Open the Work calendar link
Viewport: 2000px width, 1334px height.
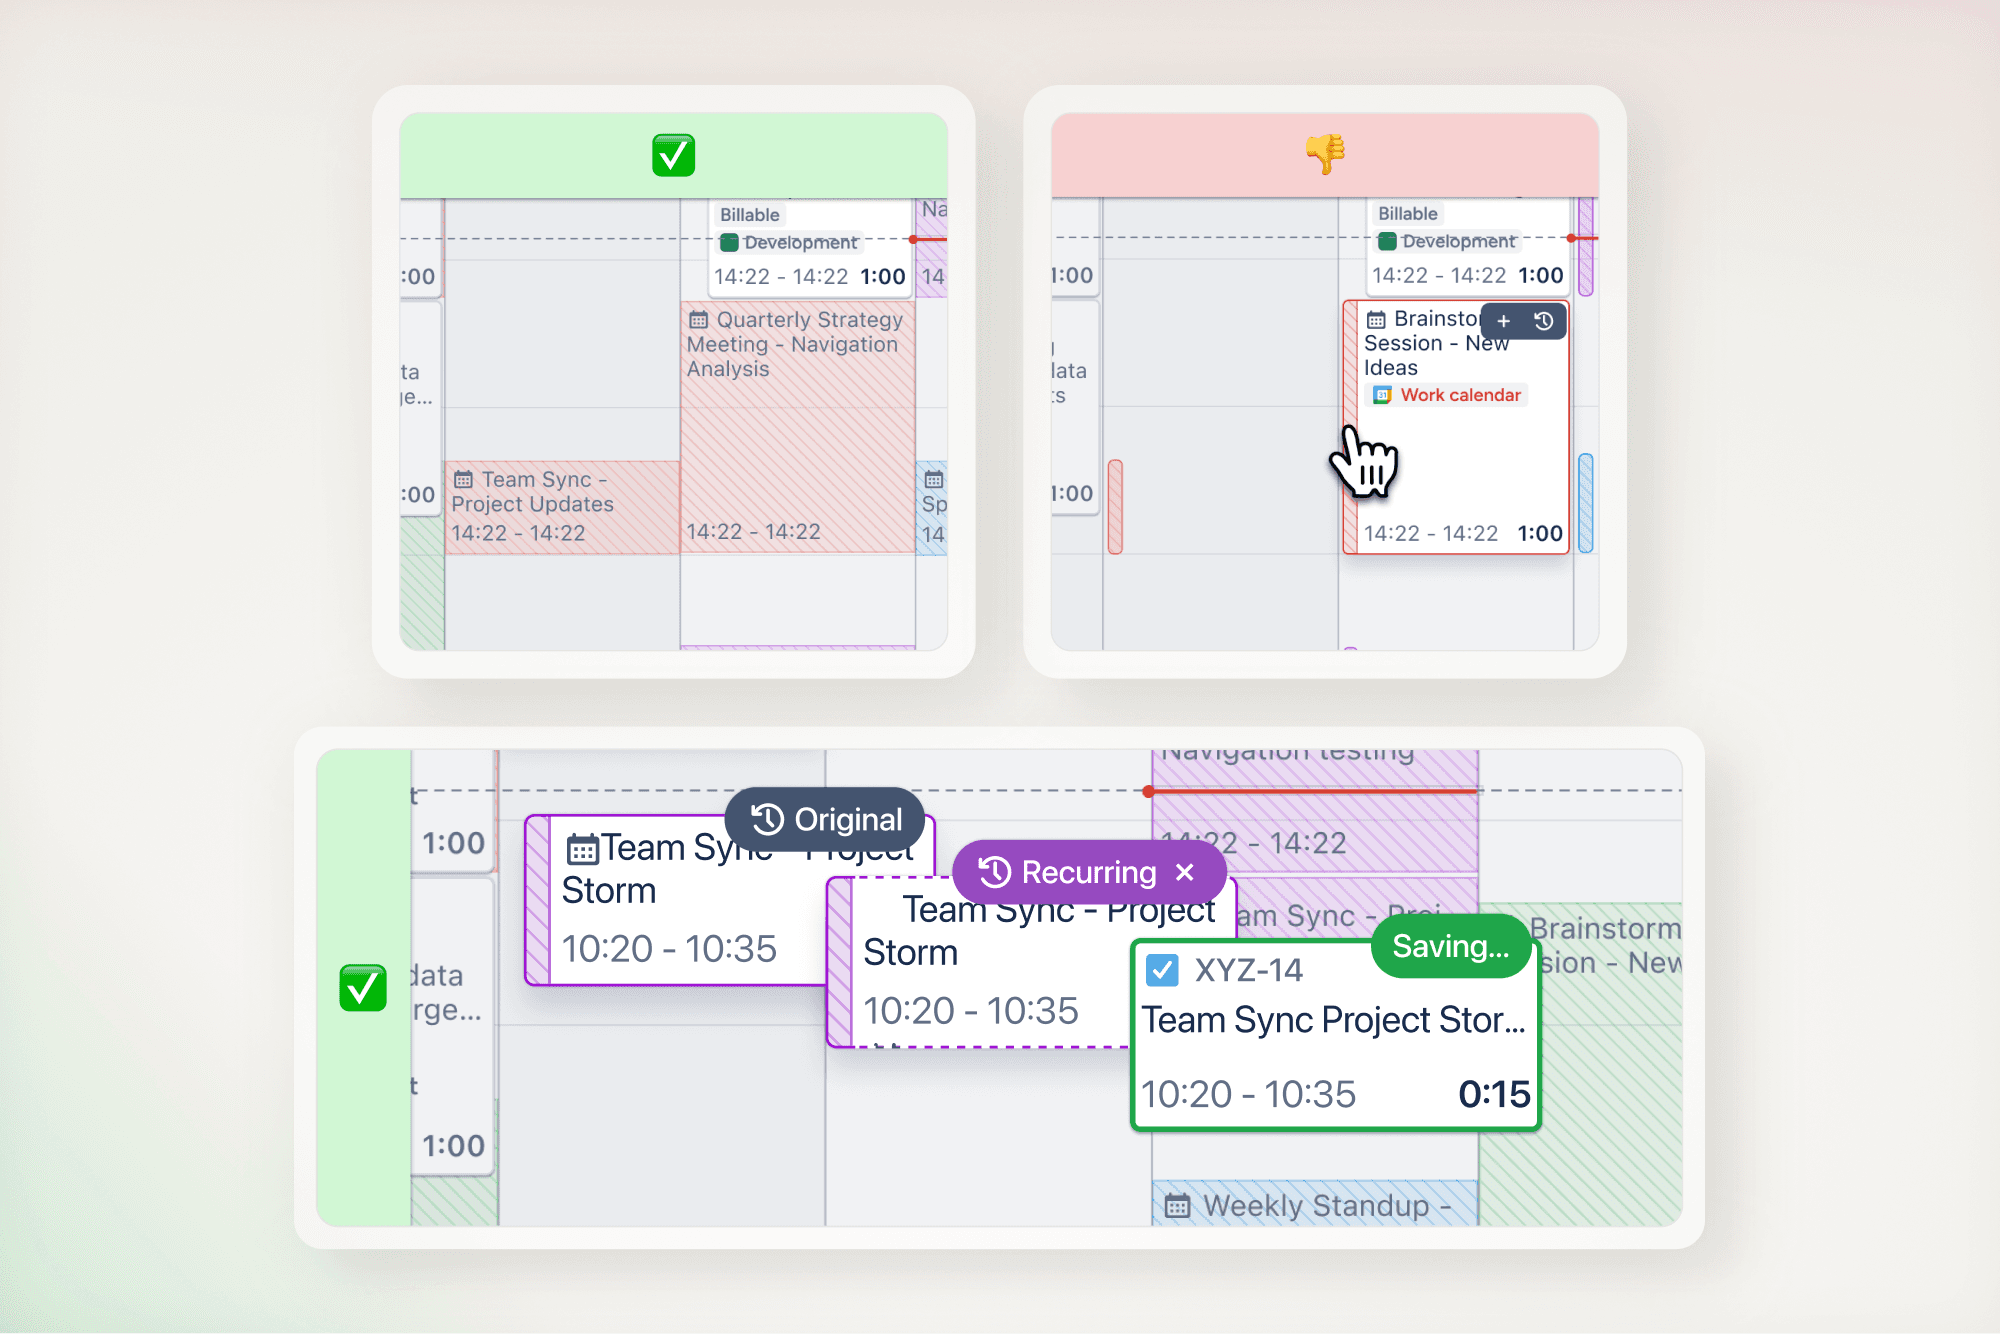click(x=1460, y=395)
